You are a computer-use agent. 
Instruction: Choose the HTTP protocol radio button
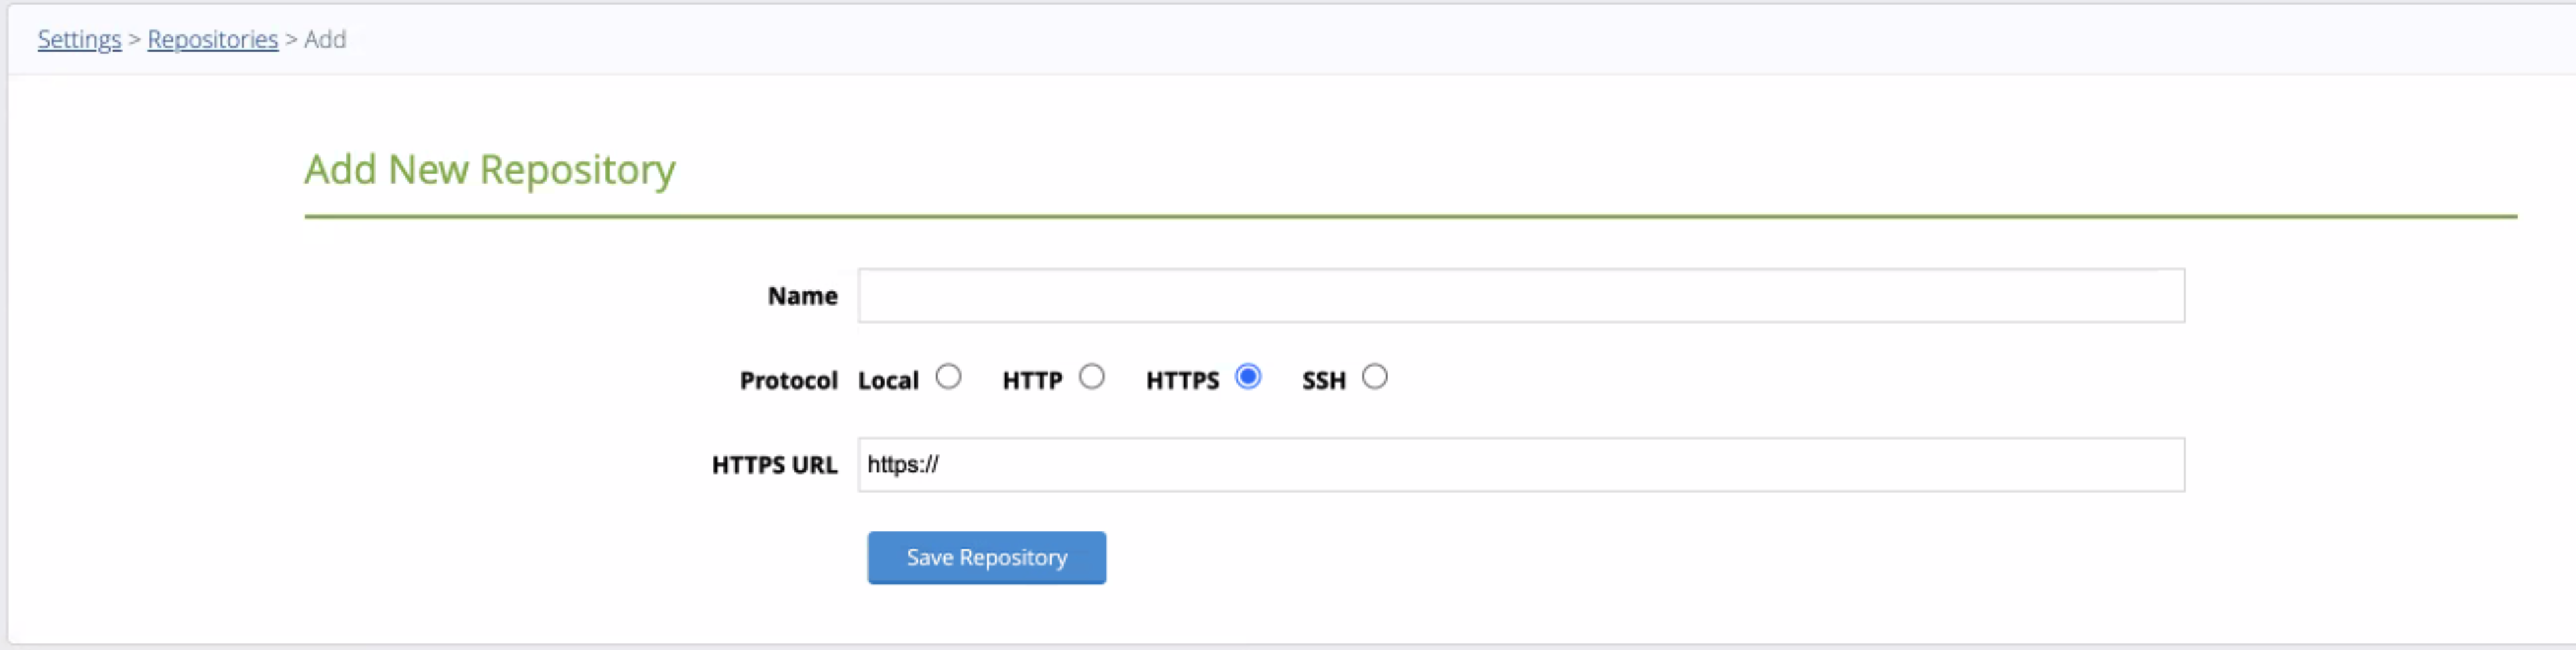pyautogui.click(x=1092, y=377)
